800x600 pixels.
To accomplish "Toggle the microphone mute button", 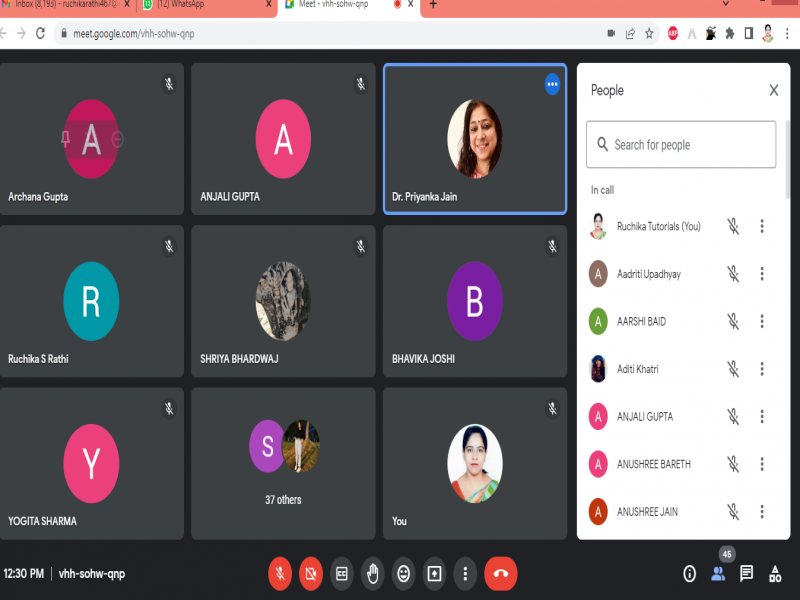I will click(280, 574).
